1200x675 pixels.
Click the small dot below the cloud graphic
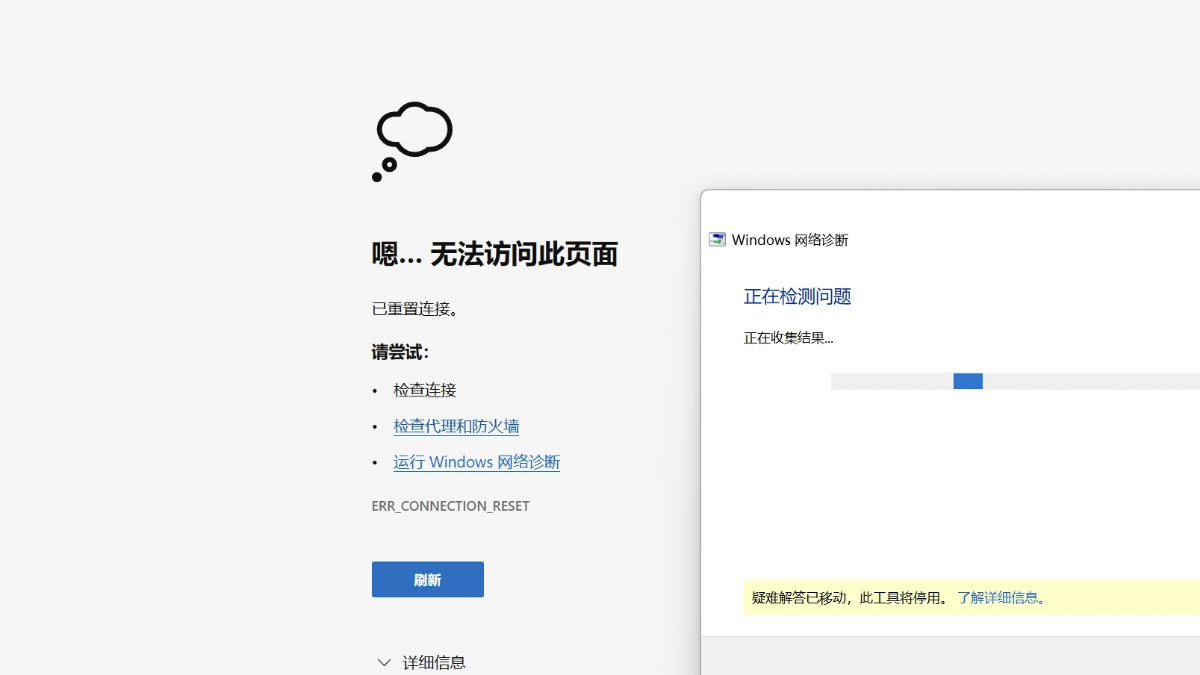click(x=377, y=177)
